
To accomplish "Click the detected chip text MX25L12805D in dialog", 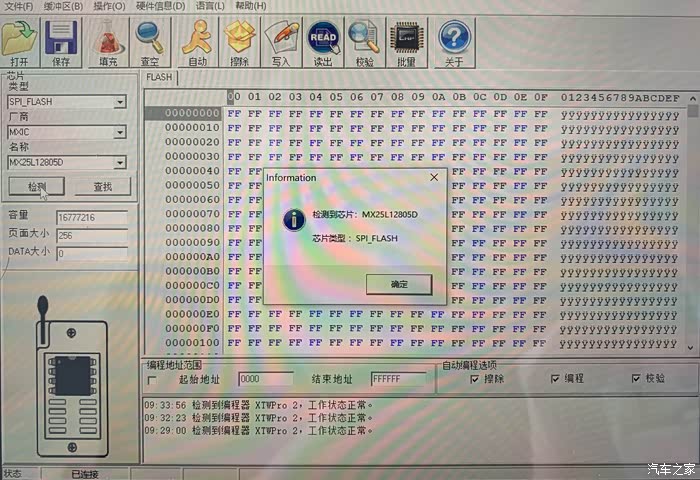I will point(390,215).
